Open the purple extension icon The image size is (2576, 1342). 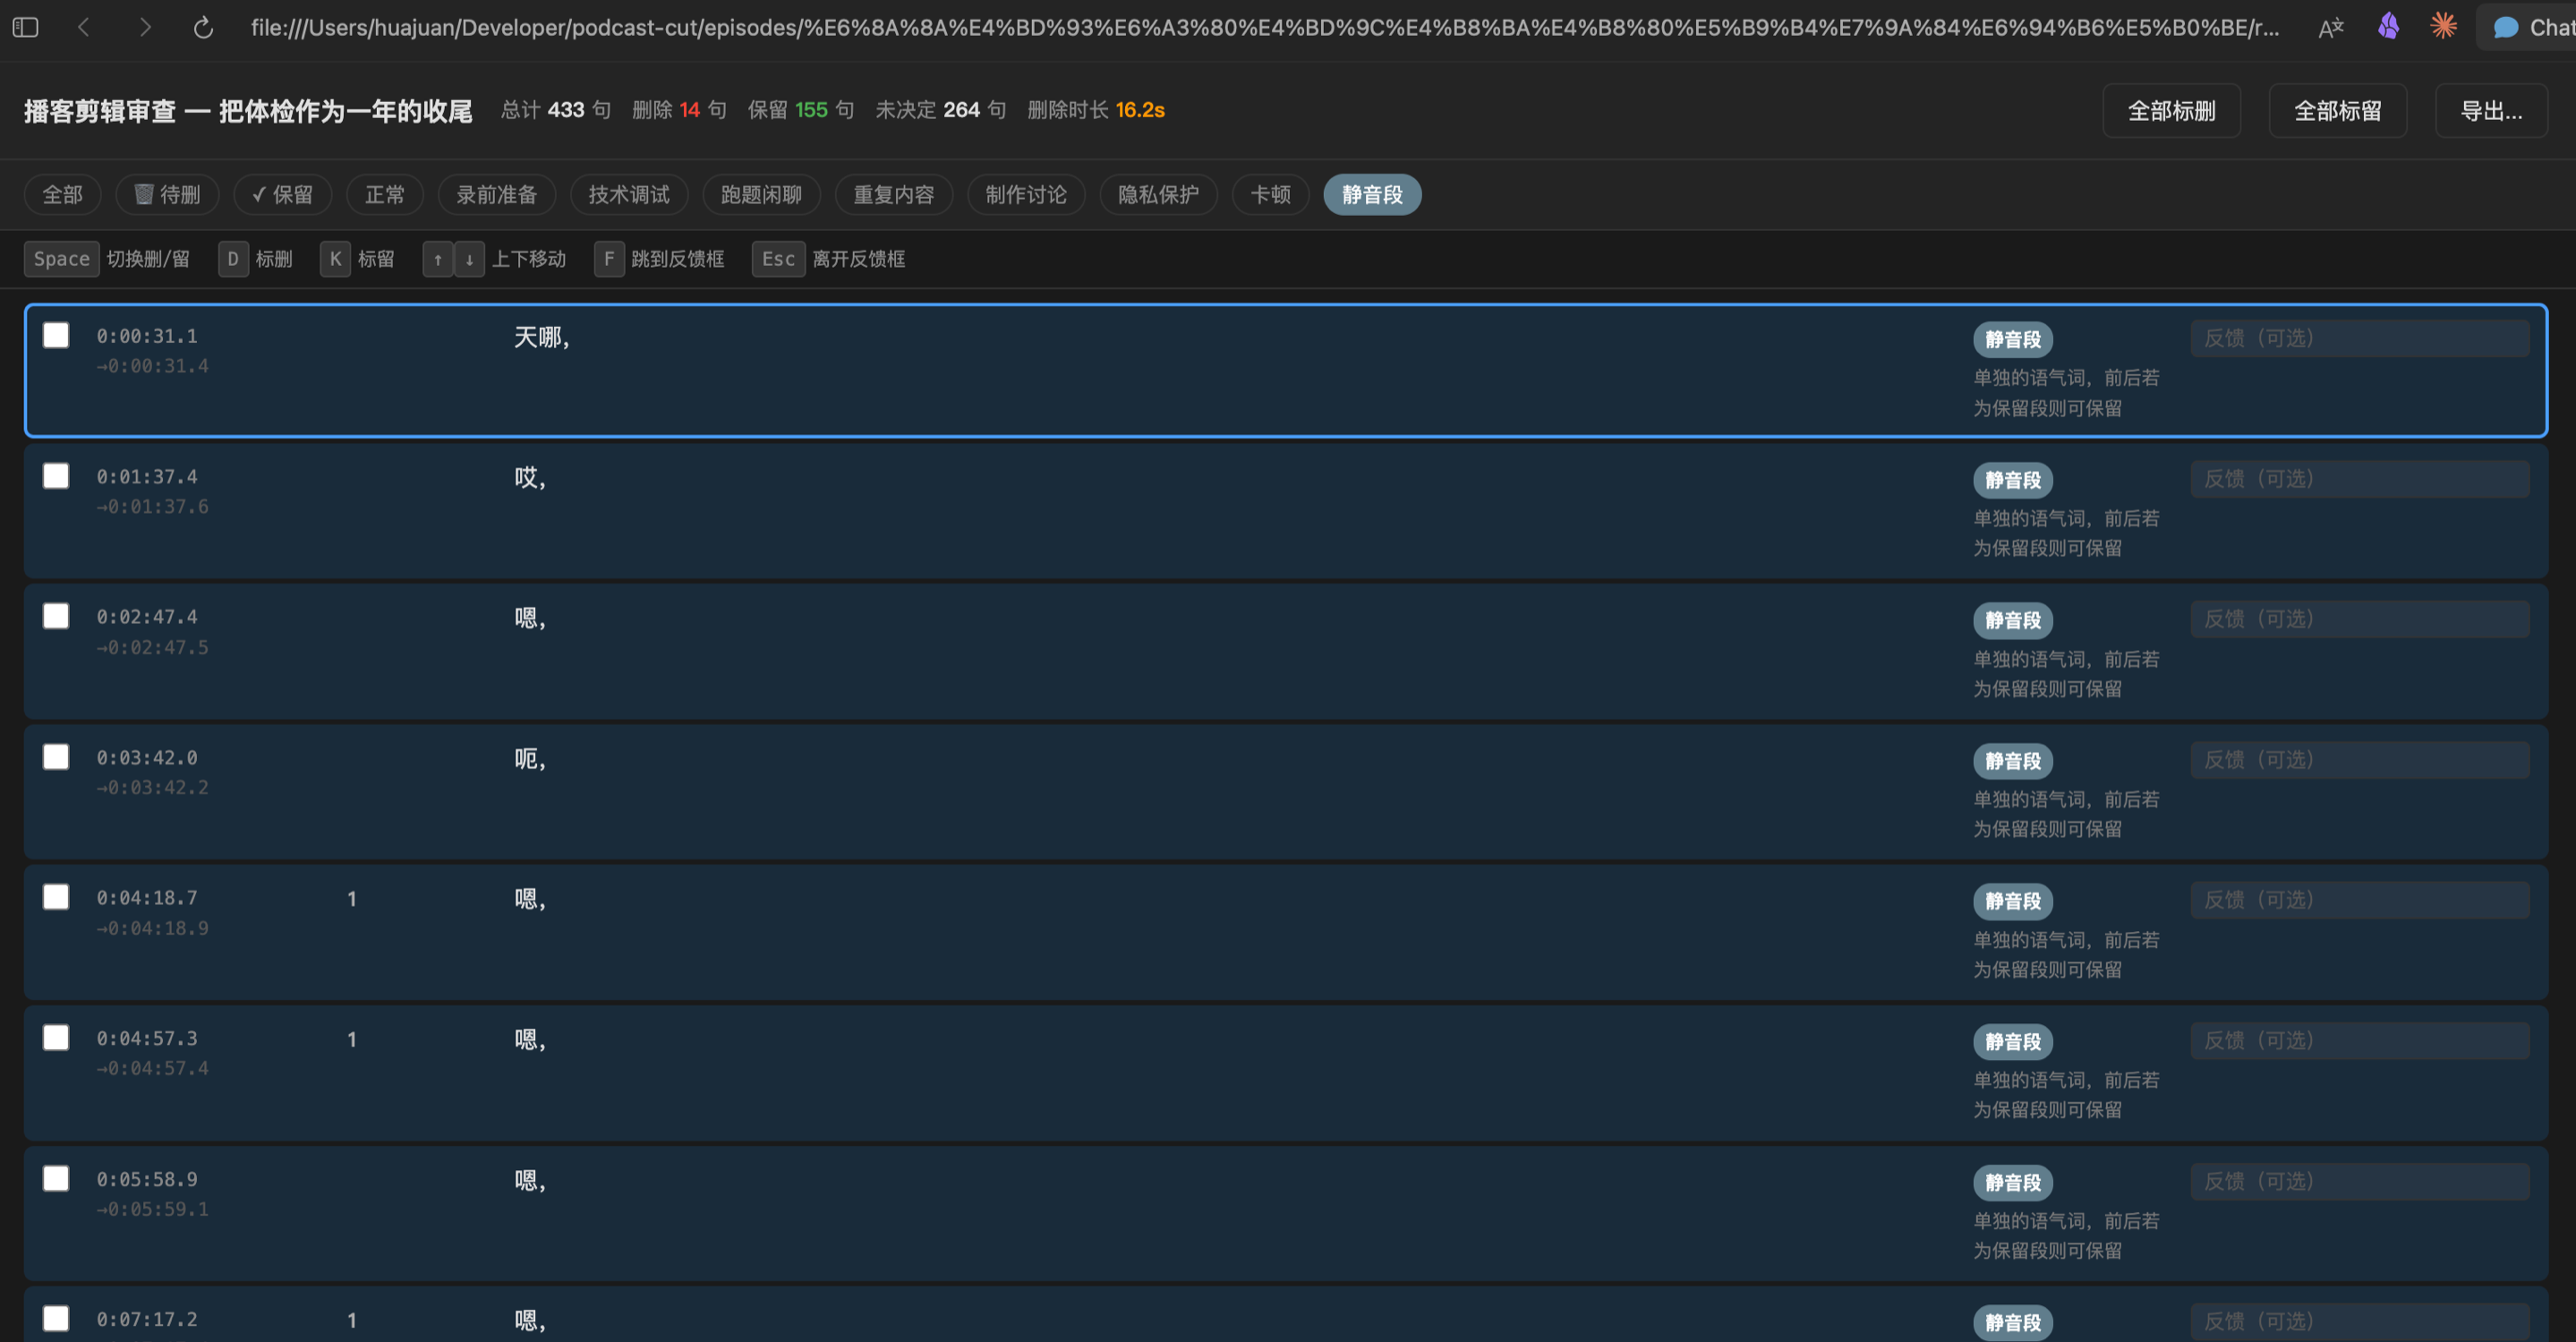(2388, 27)
